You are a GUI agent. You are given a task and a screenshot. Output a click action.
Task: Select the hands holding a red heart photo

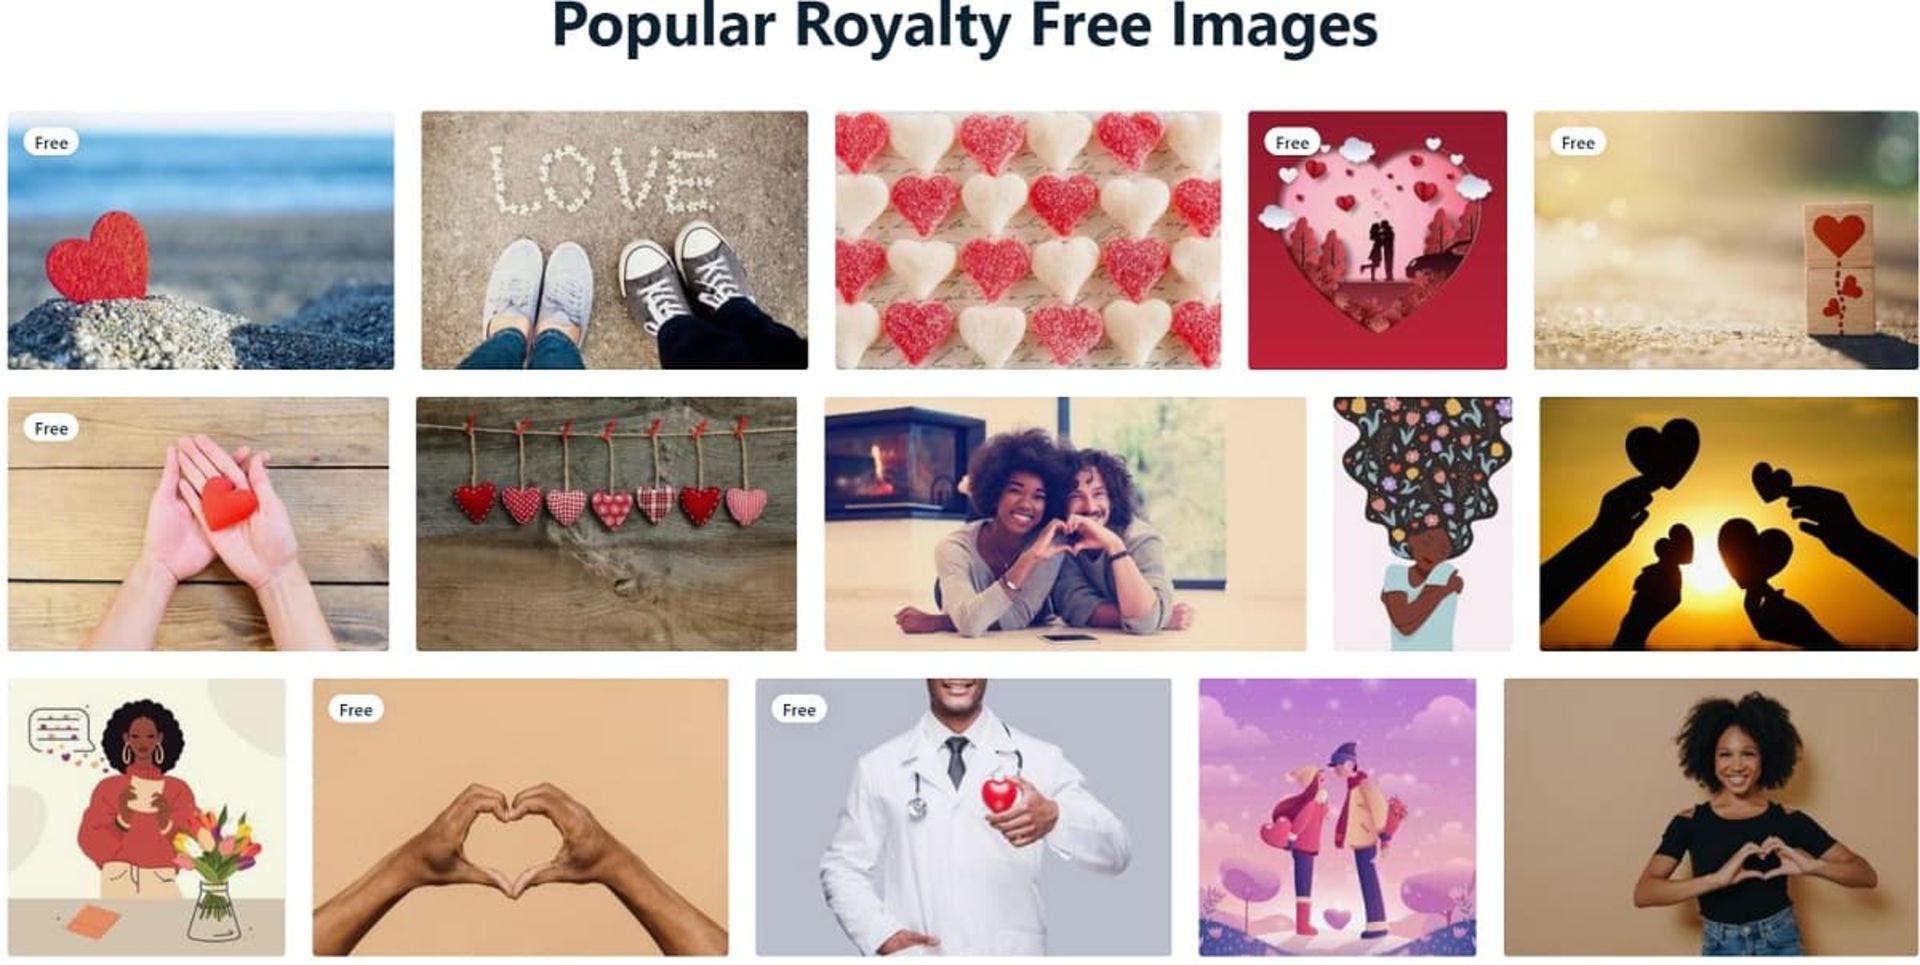pos(198,524)
